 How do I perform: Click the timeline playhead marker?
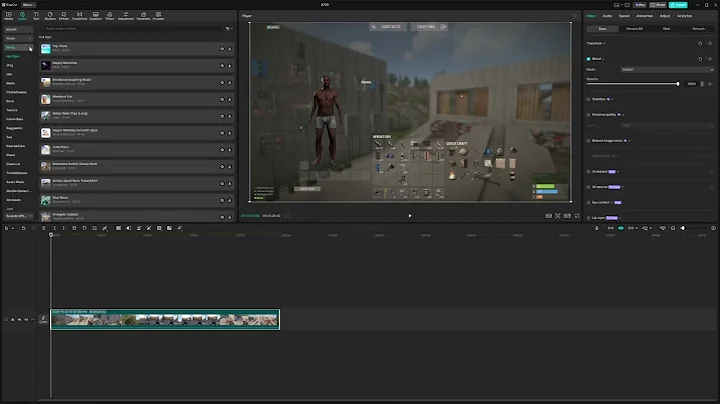click(51, 235)
